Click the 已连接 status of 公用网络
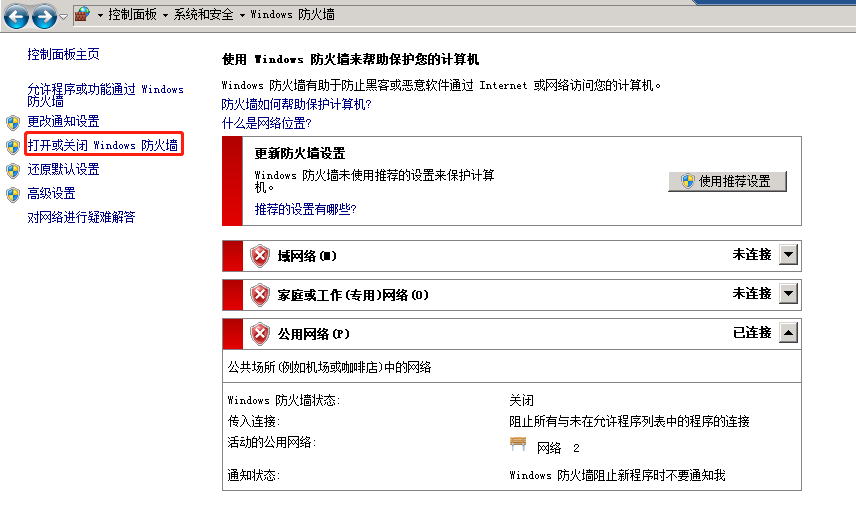Screen dimensions: 856x518 pyautogui.click(x=752, y=332)
